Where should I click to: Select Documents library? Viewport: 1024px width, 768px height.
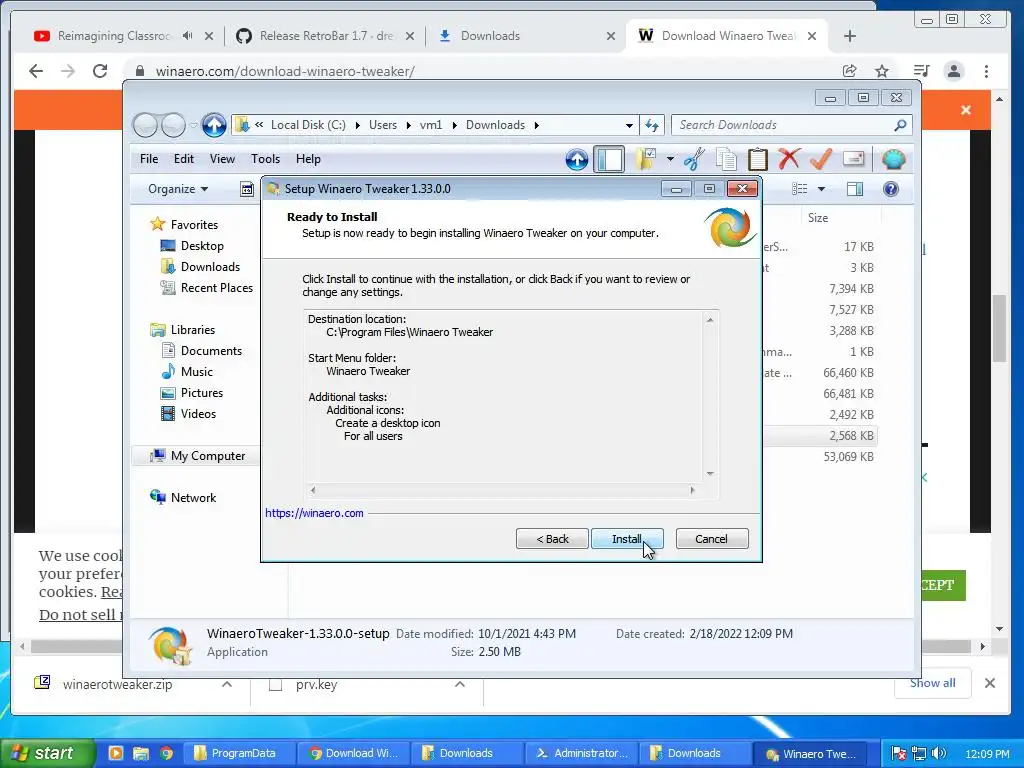(211, 351)
